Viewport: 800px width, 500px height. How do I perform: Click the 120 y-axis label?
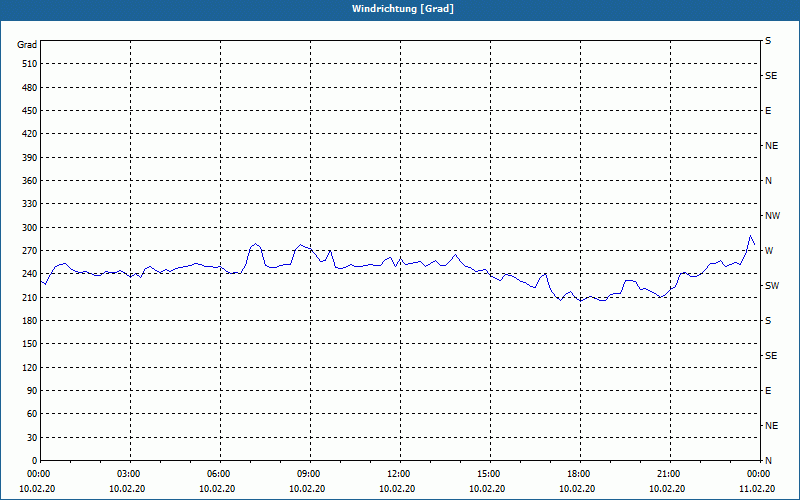click(x=29, y=367)
